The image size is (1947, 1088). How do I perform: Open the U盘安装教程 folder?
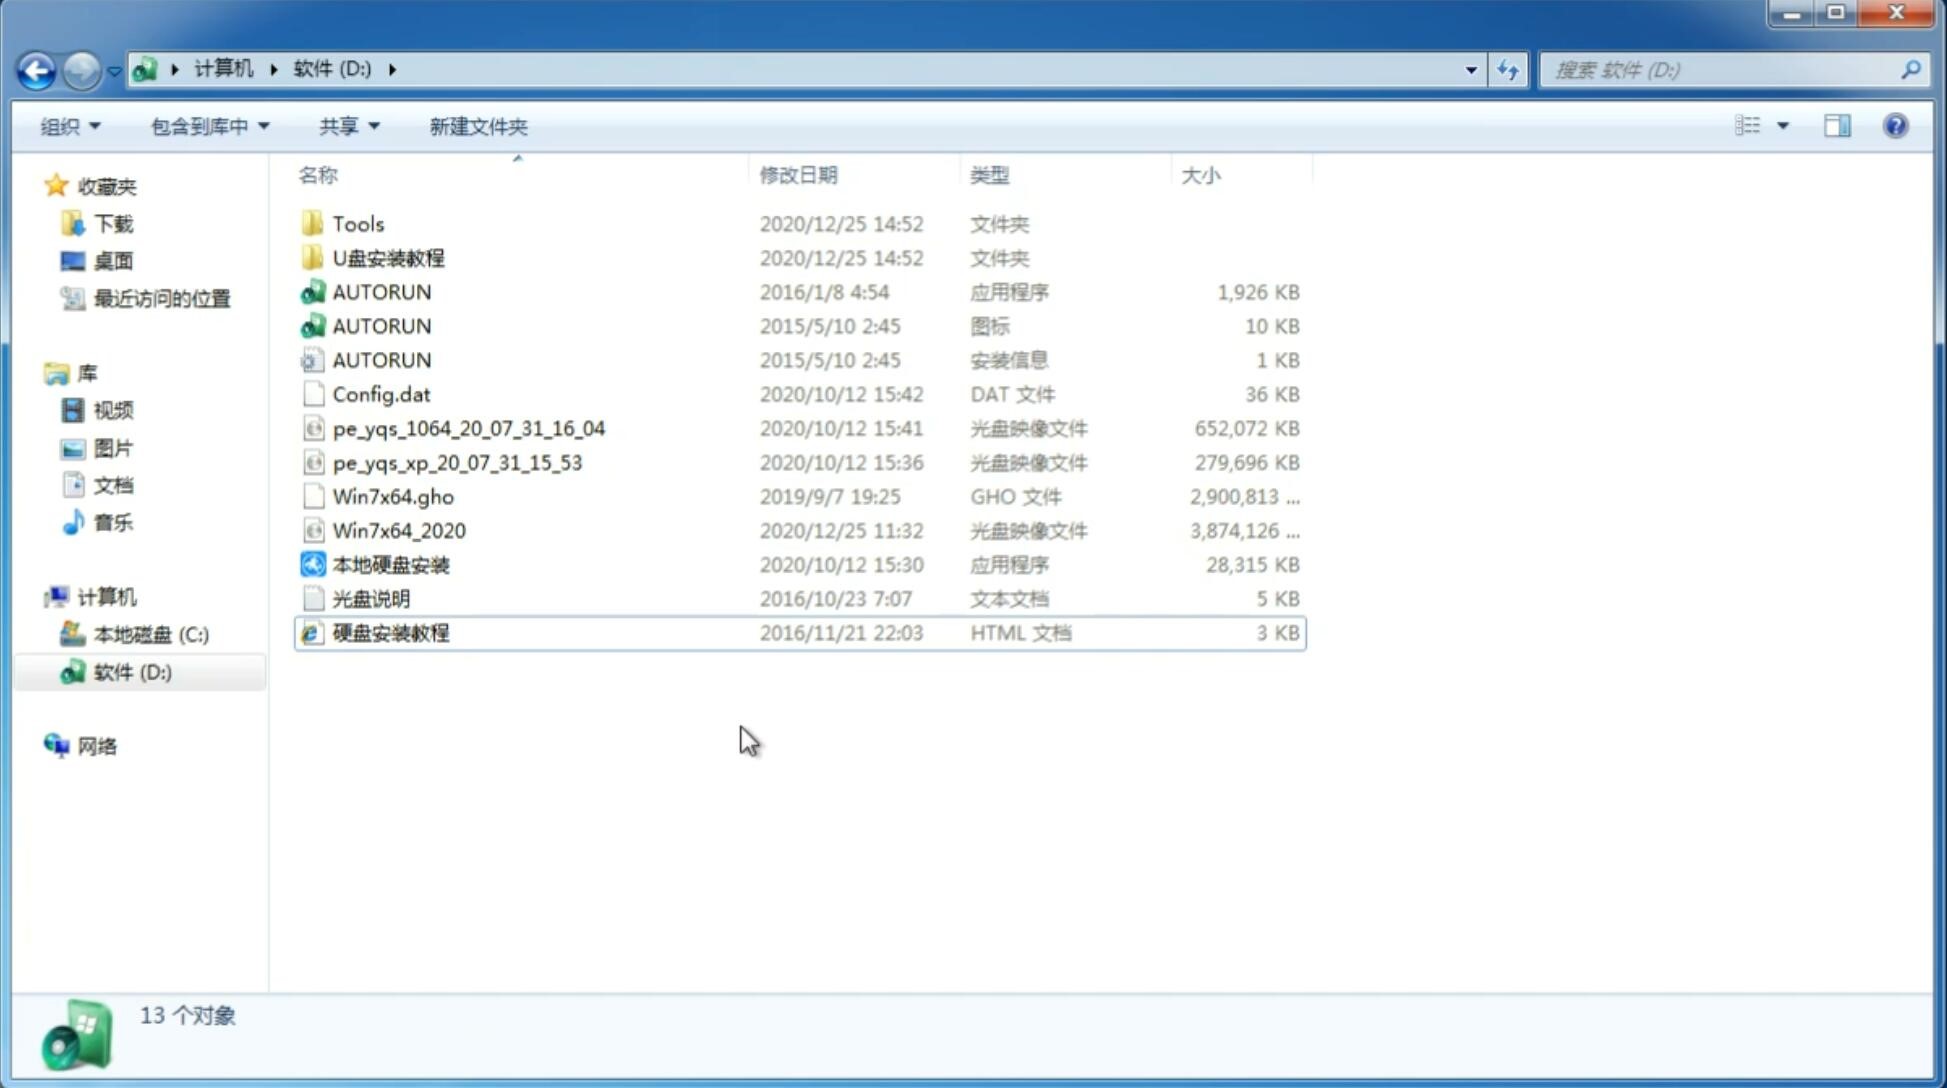(x=388, y=257)
